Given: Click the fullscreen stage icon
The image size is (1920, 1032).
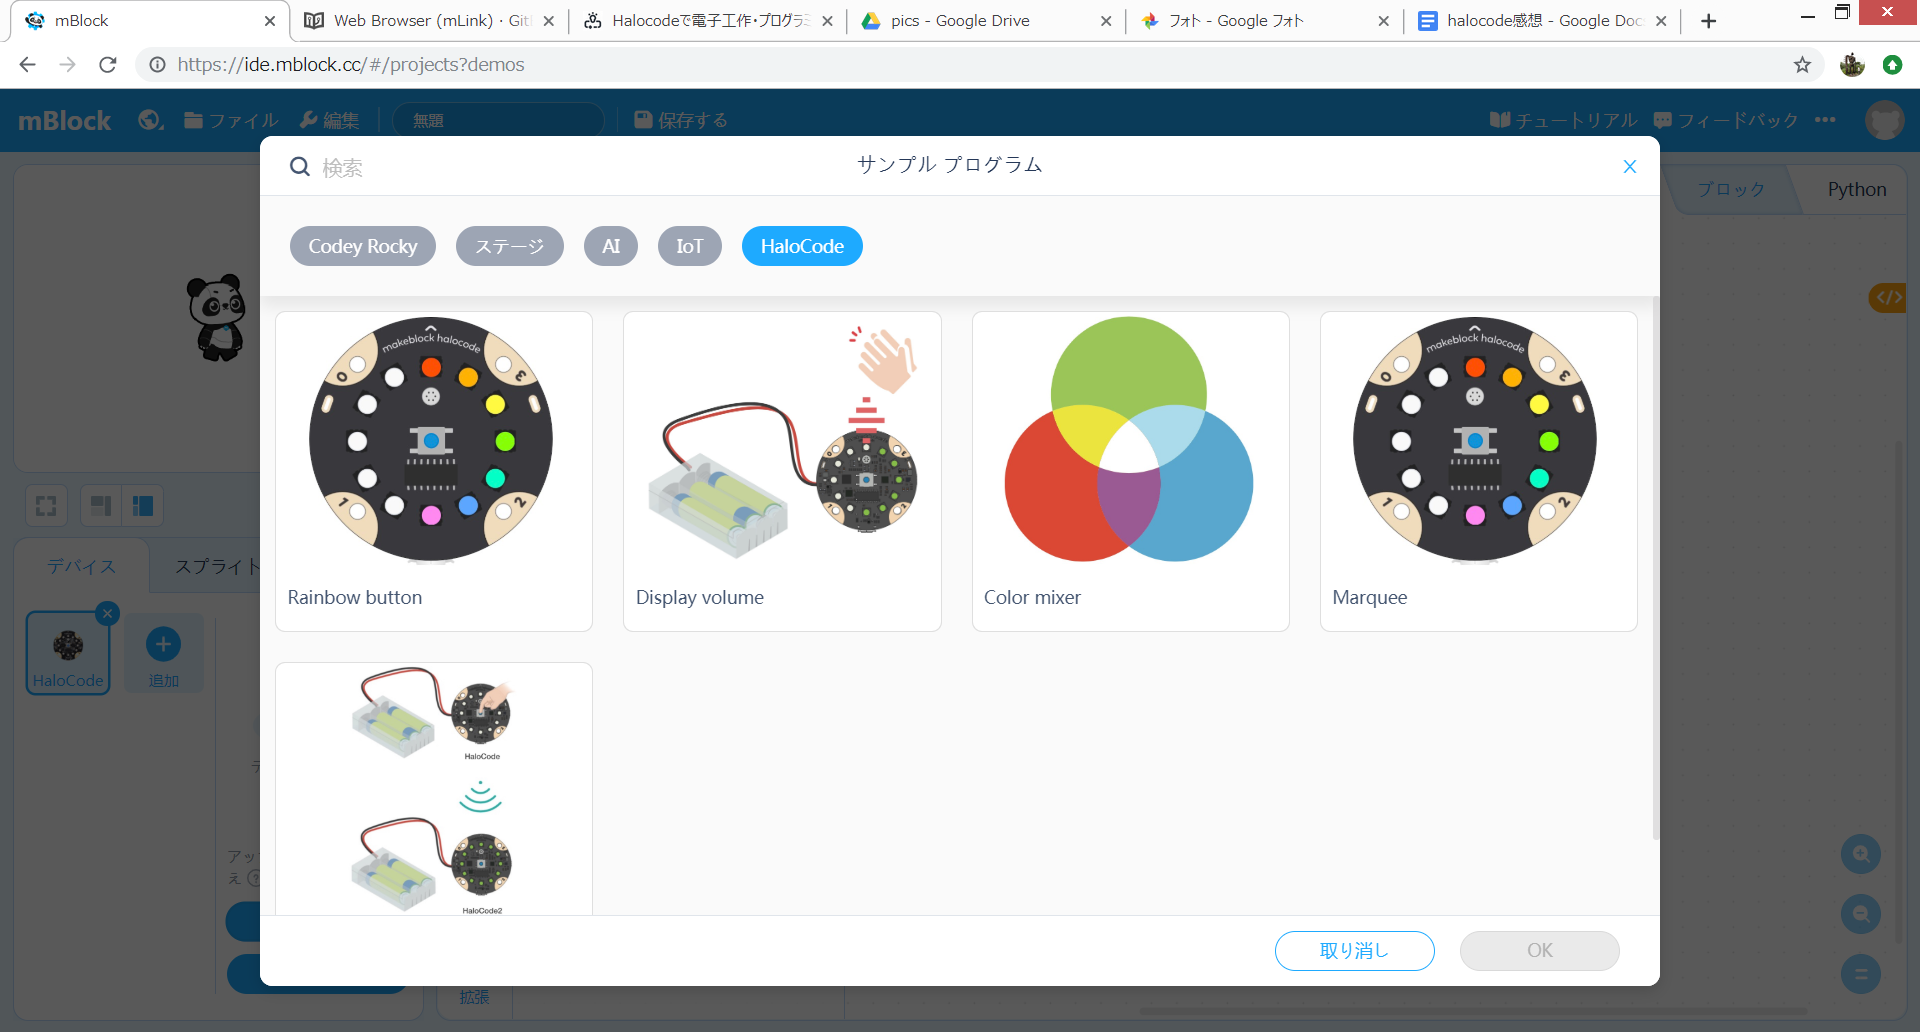Looking at the screenshot, I should pyautogui.click(x=46, y=505).
